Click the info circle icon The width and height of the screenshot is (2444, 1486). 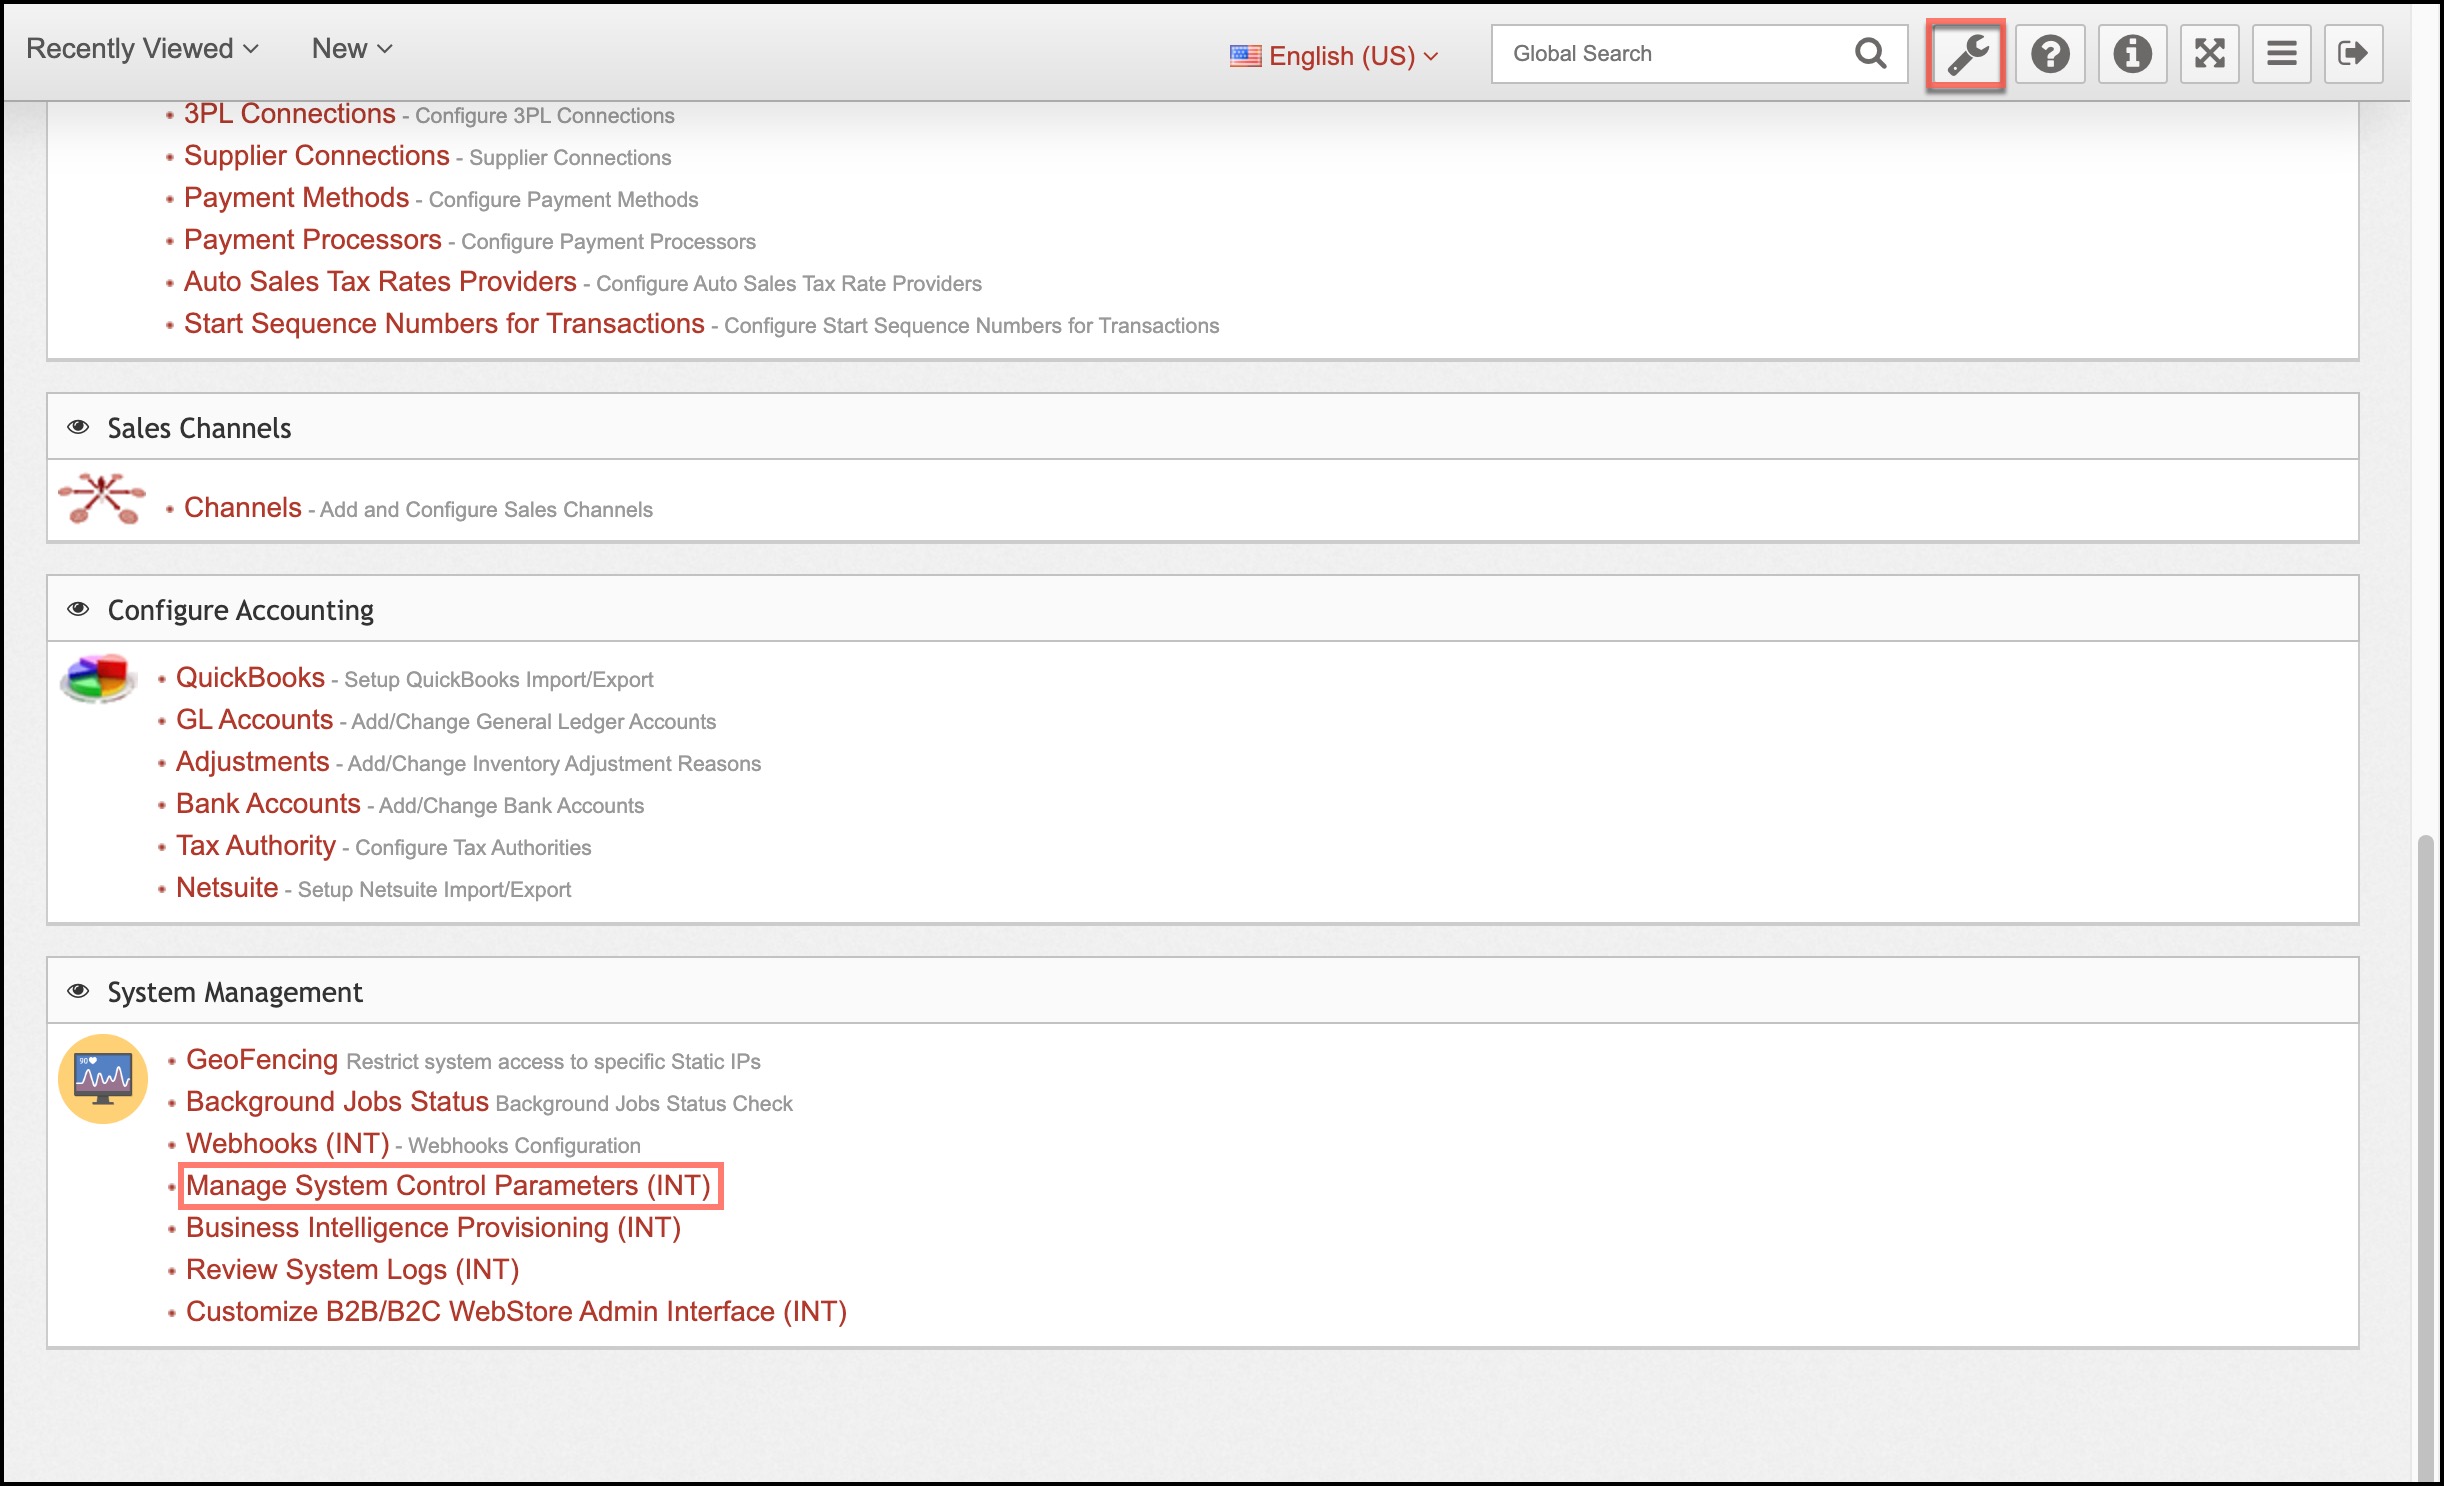point(2131,54)
